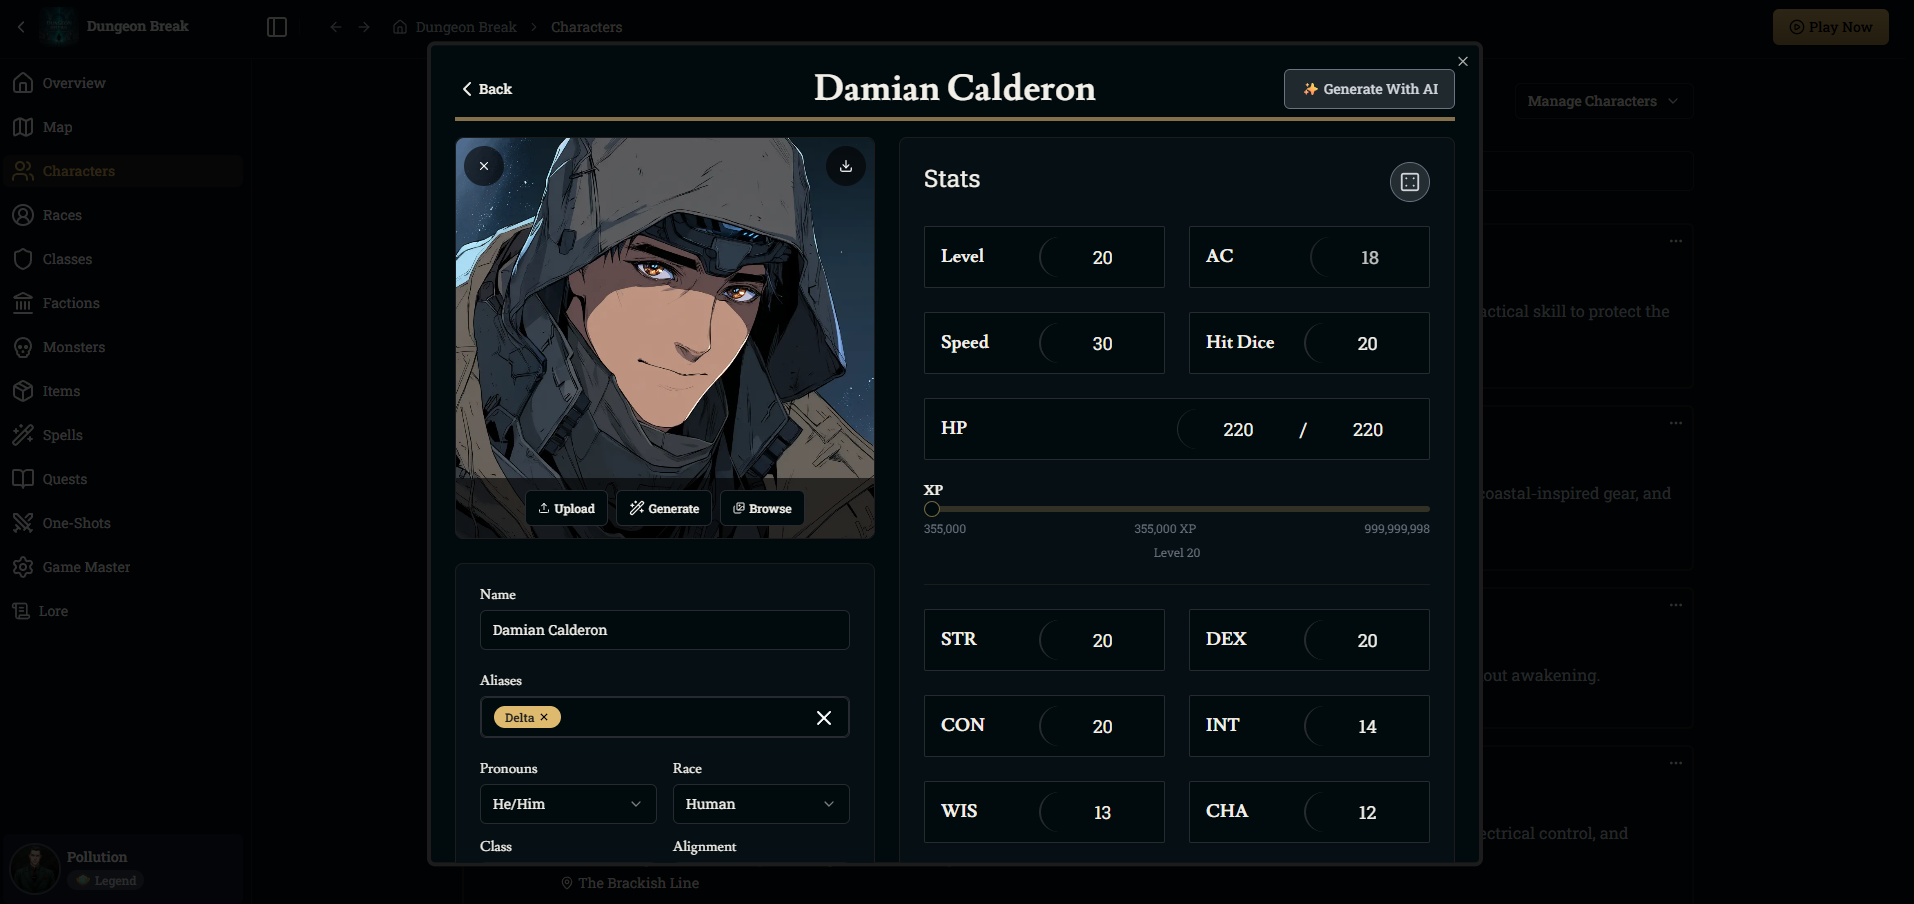The image size is (1914, 904).
Task: Click the download portrait image icon
Action: 845,166
